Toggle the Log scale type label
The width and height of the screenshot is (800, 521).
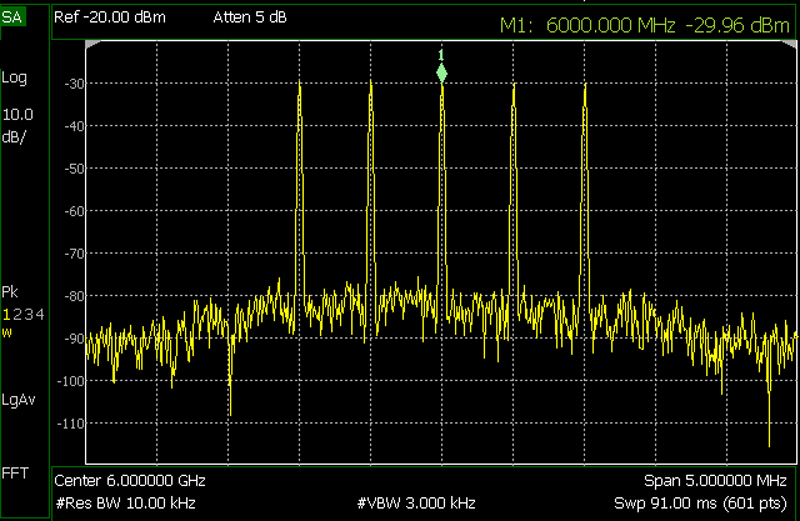click(x=14, y=78)
